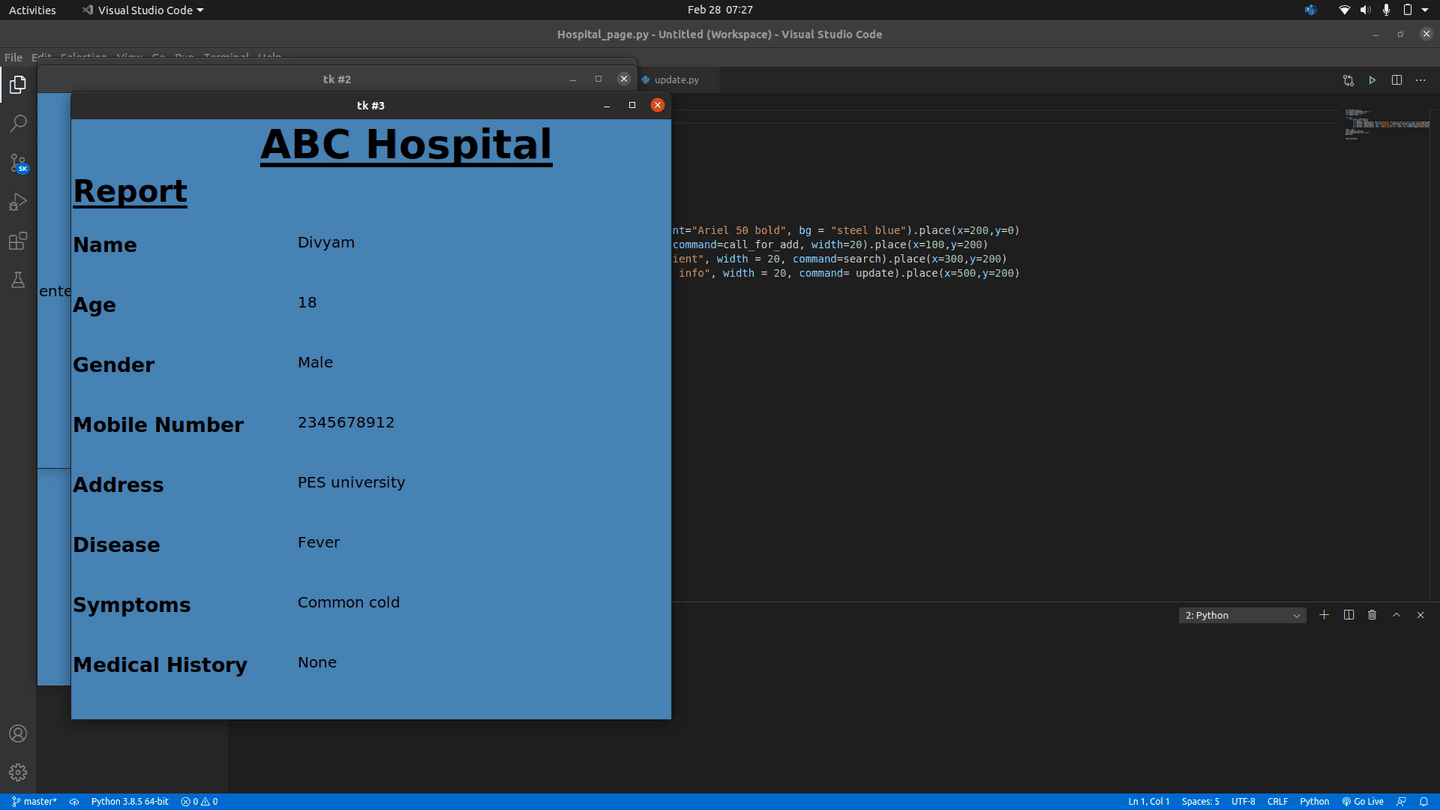Open the Explorer view in activity bar
Image resolution: width=1440 pixels, height=810 pixels.
[18, 85]
